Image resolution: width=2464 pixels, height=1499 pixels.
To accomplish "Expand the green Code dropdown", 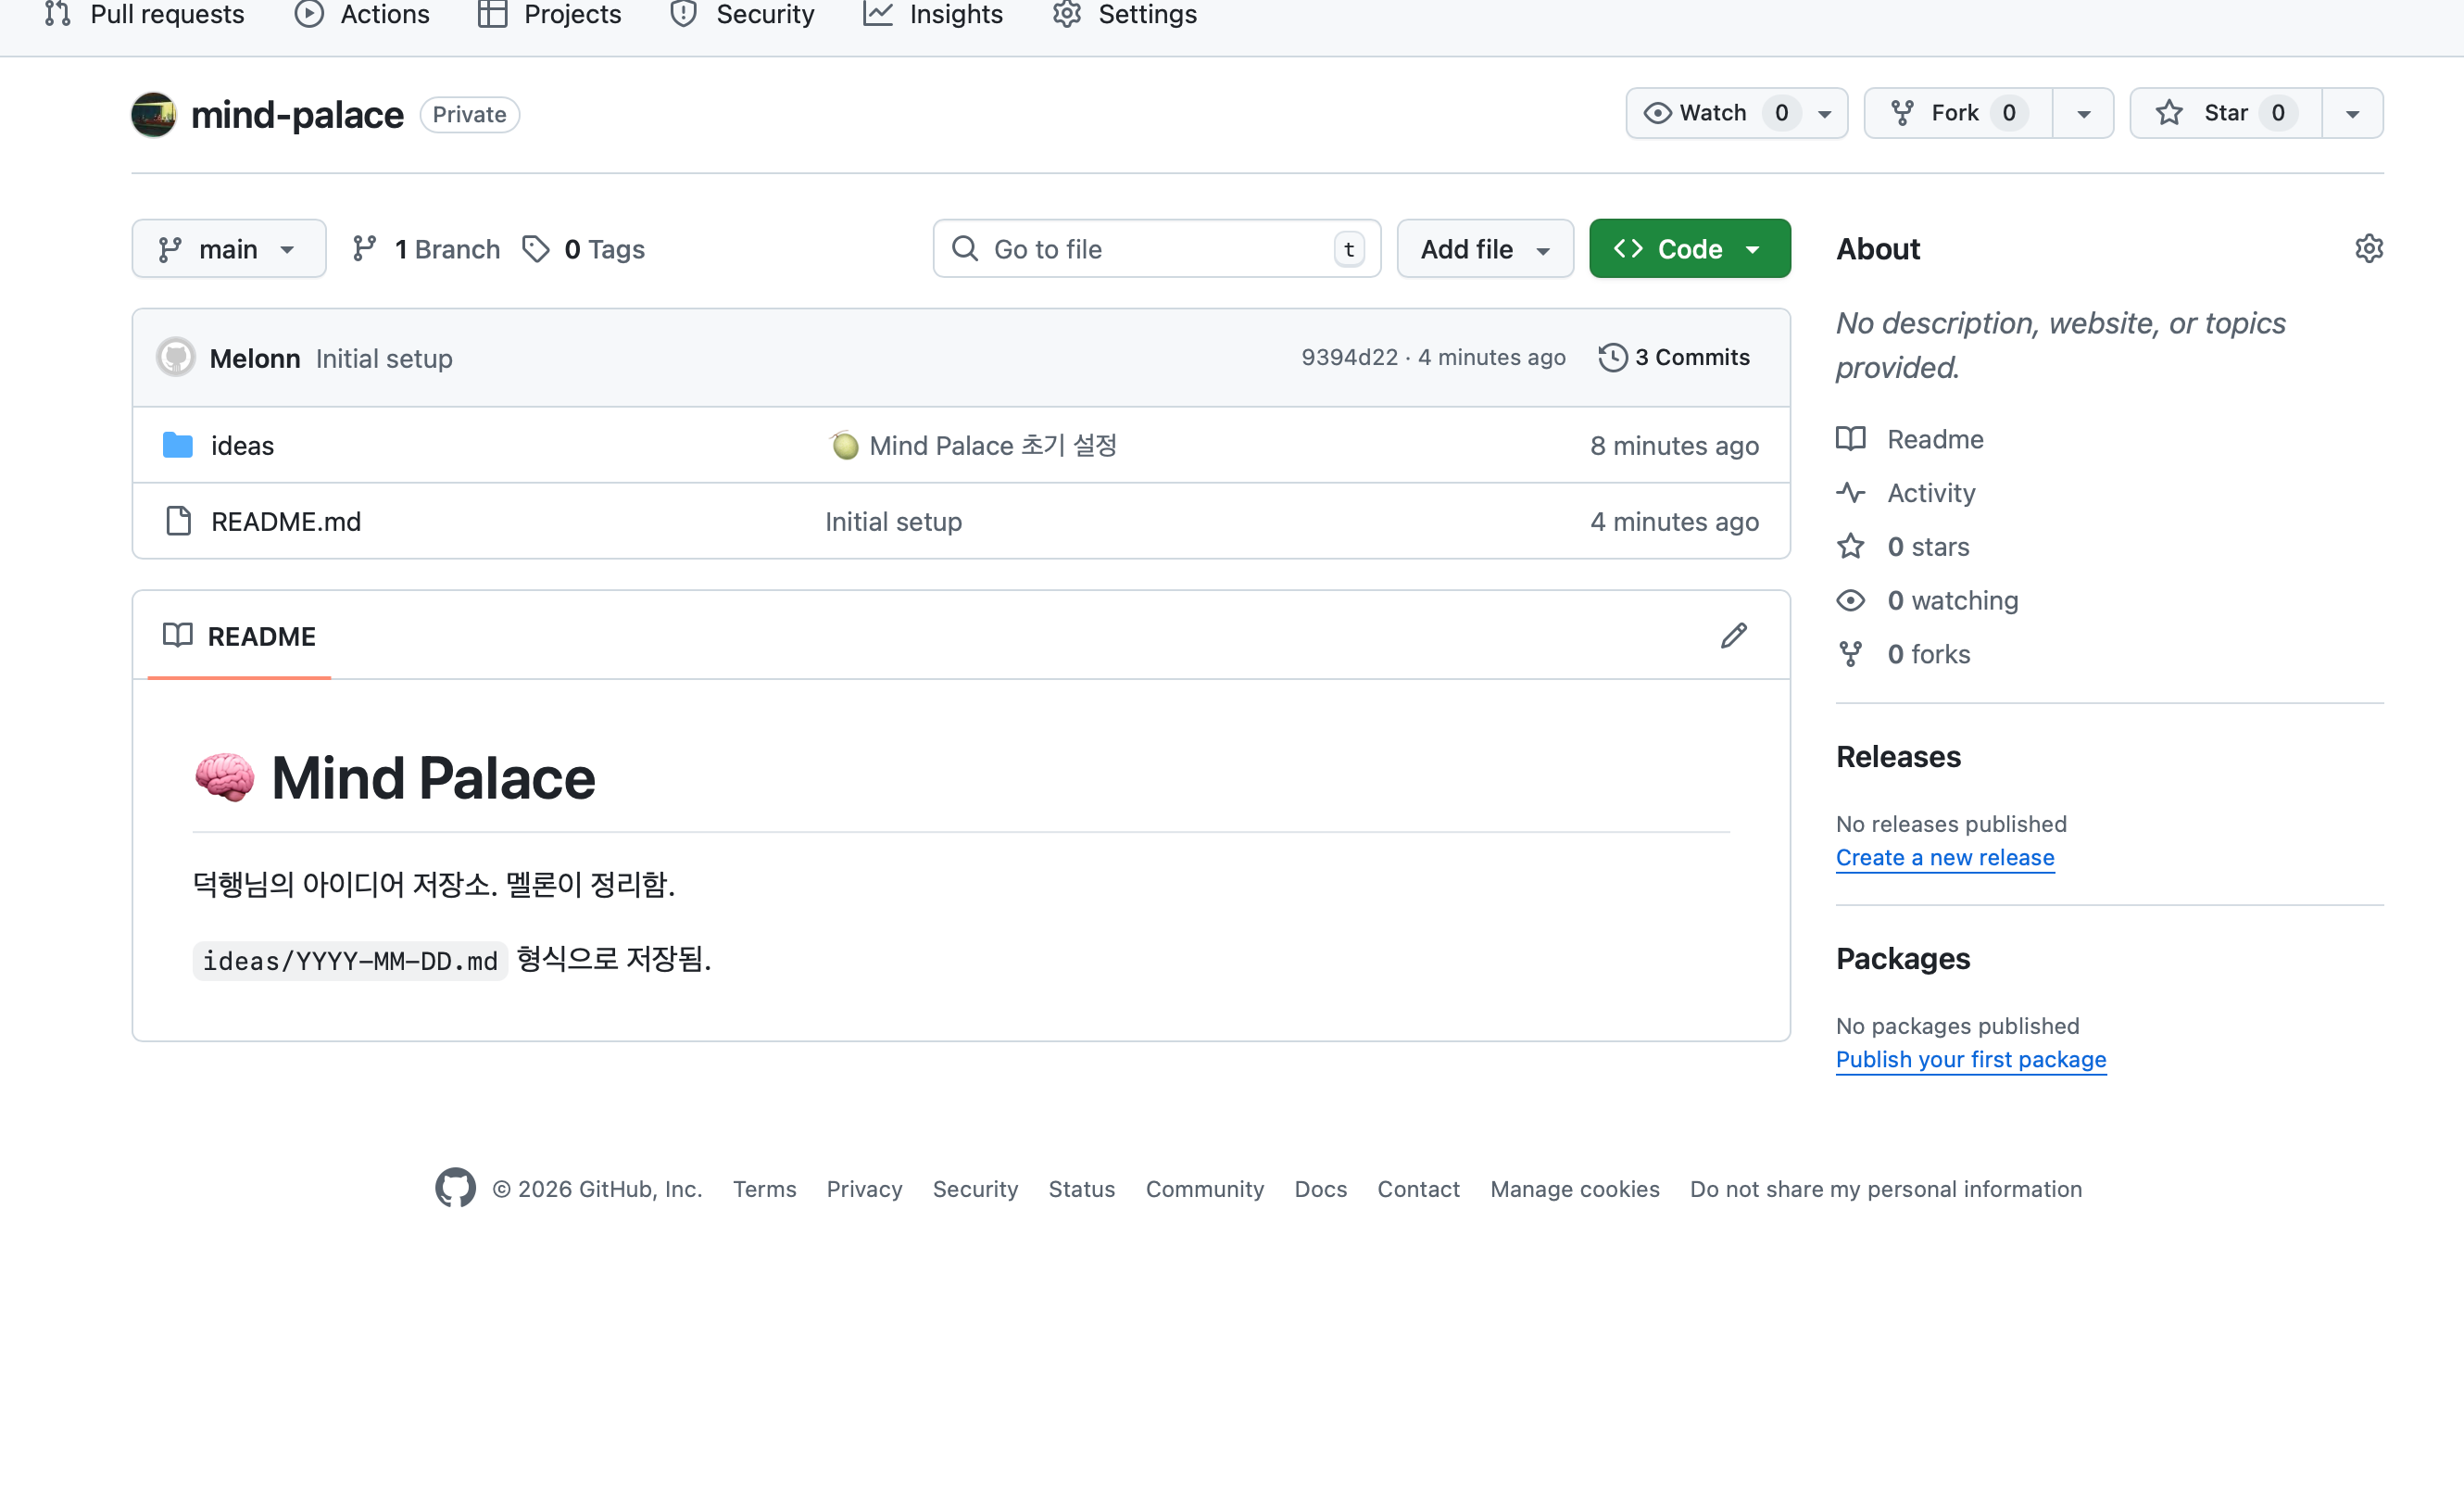I will [1689, 249].
